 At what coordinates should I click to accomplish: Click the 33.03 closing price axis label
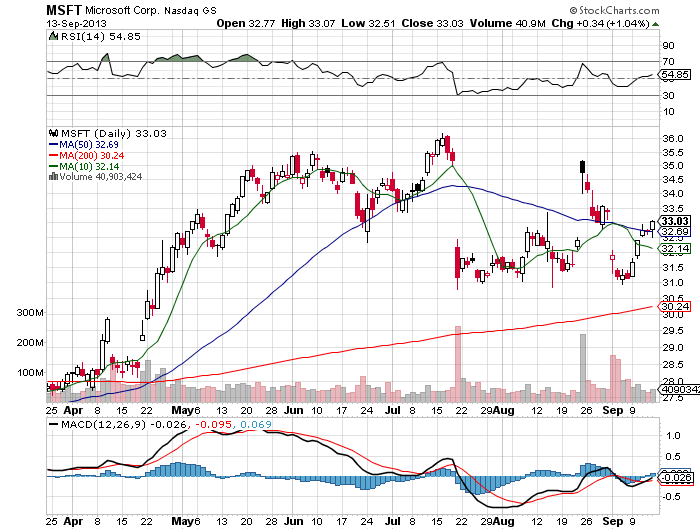coord(674,221)
